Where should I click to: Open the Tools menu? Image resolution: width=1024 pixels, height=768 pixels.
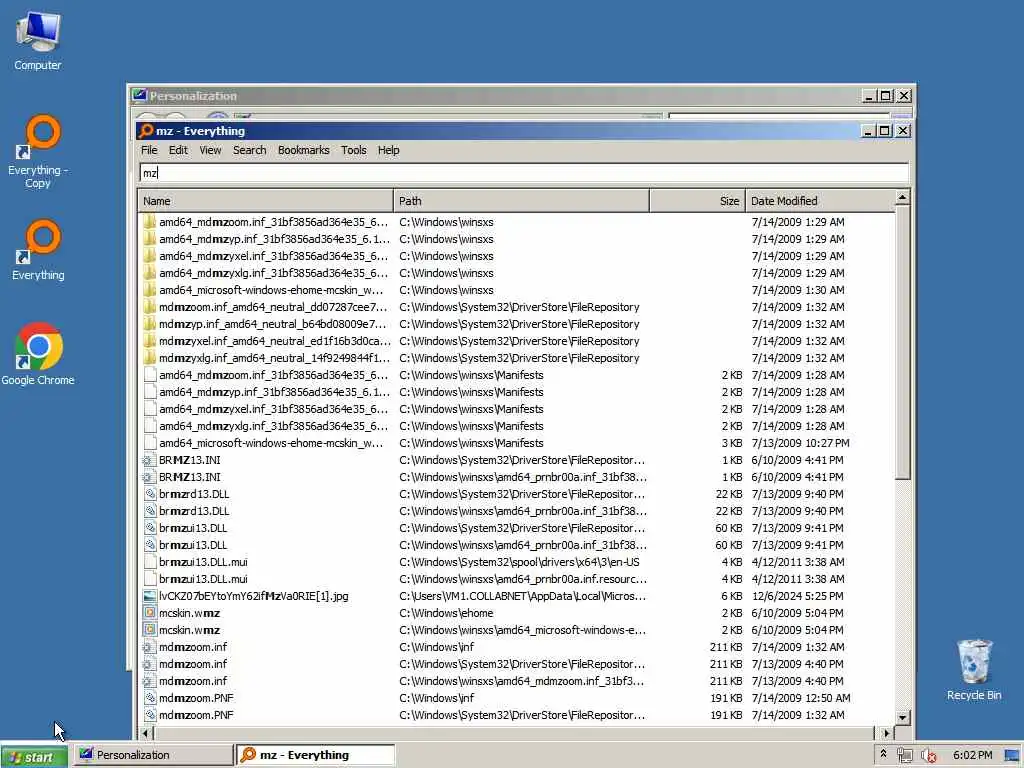click(353, 150)
